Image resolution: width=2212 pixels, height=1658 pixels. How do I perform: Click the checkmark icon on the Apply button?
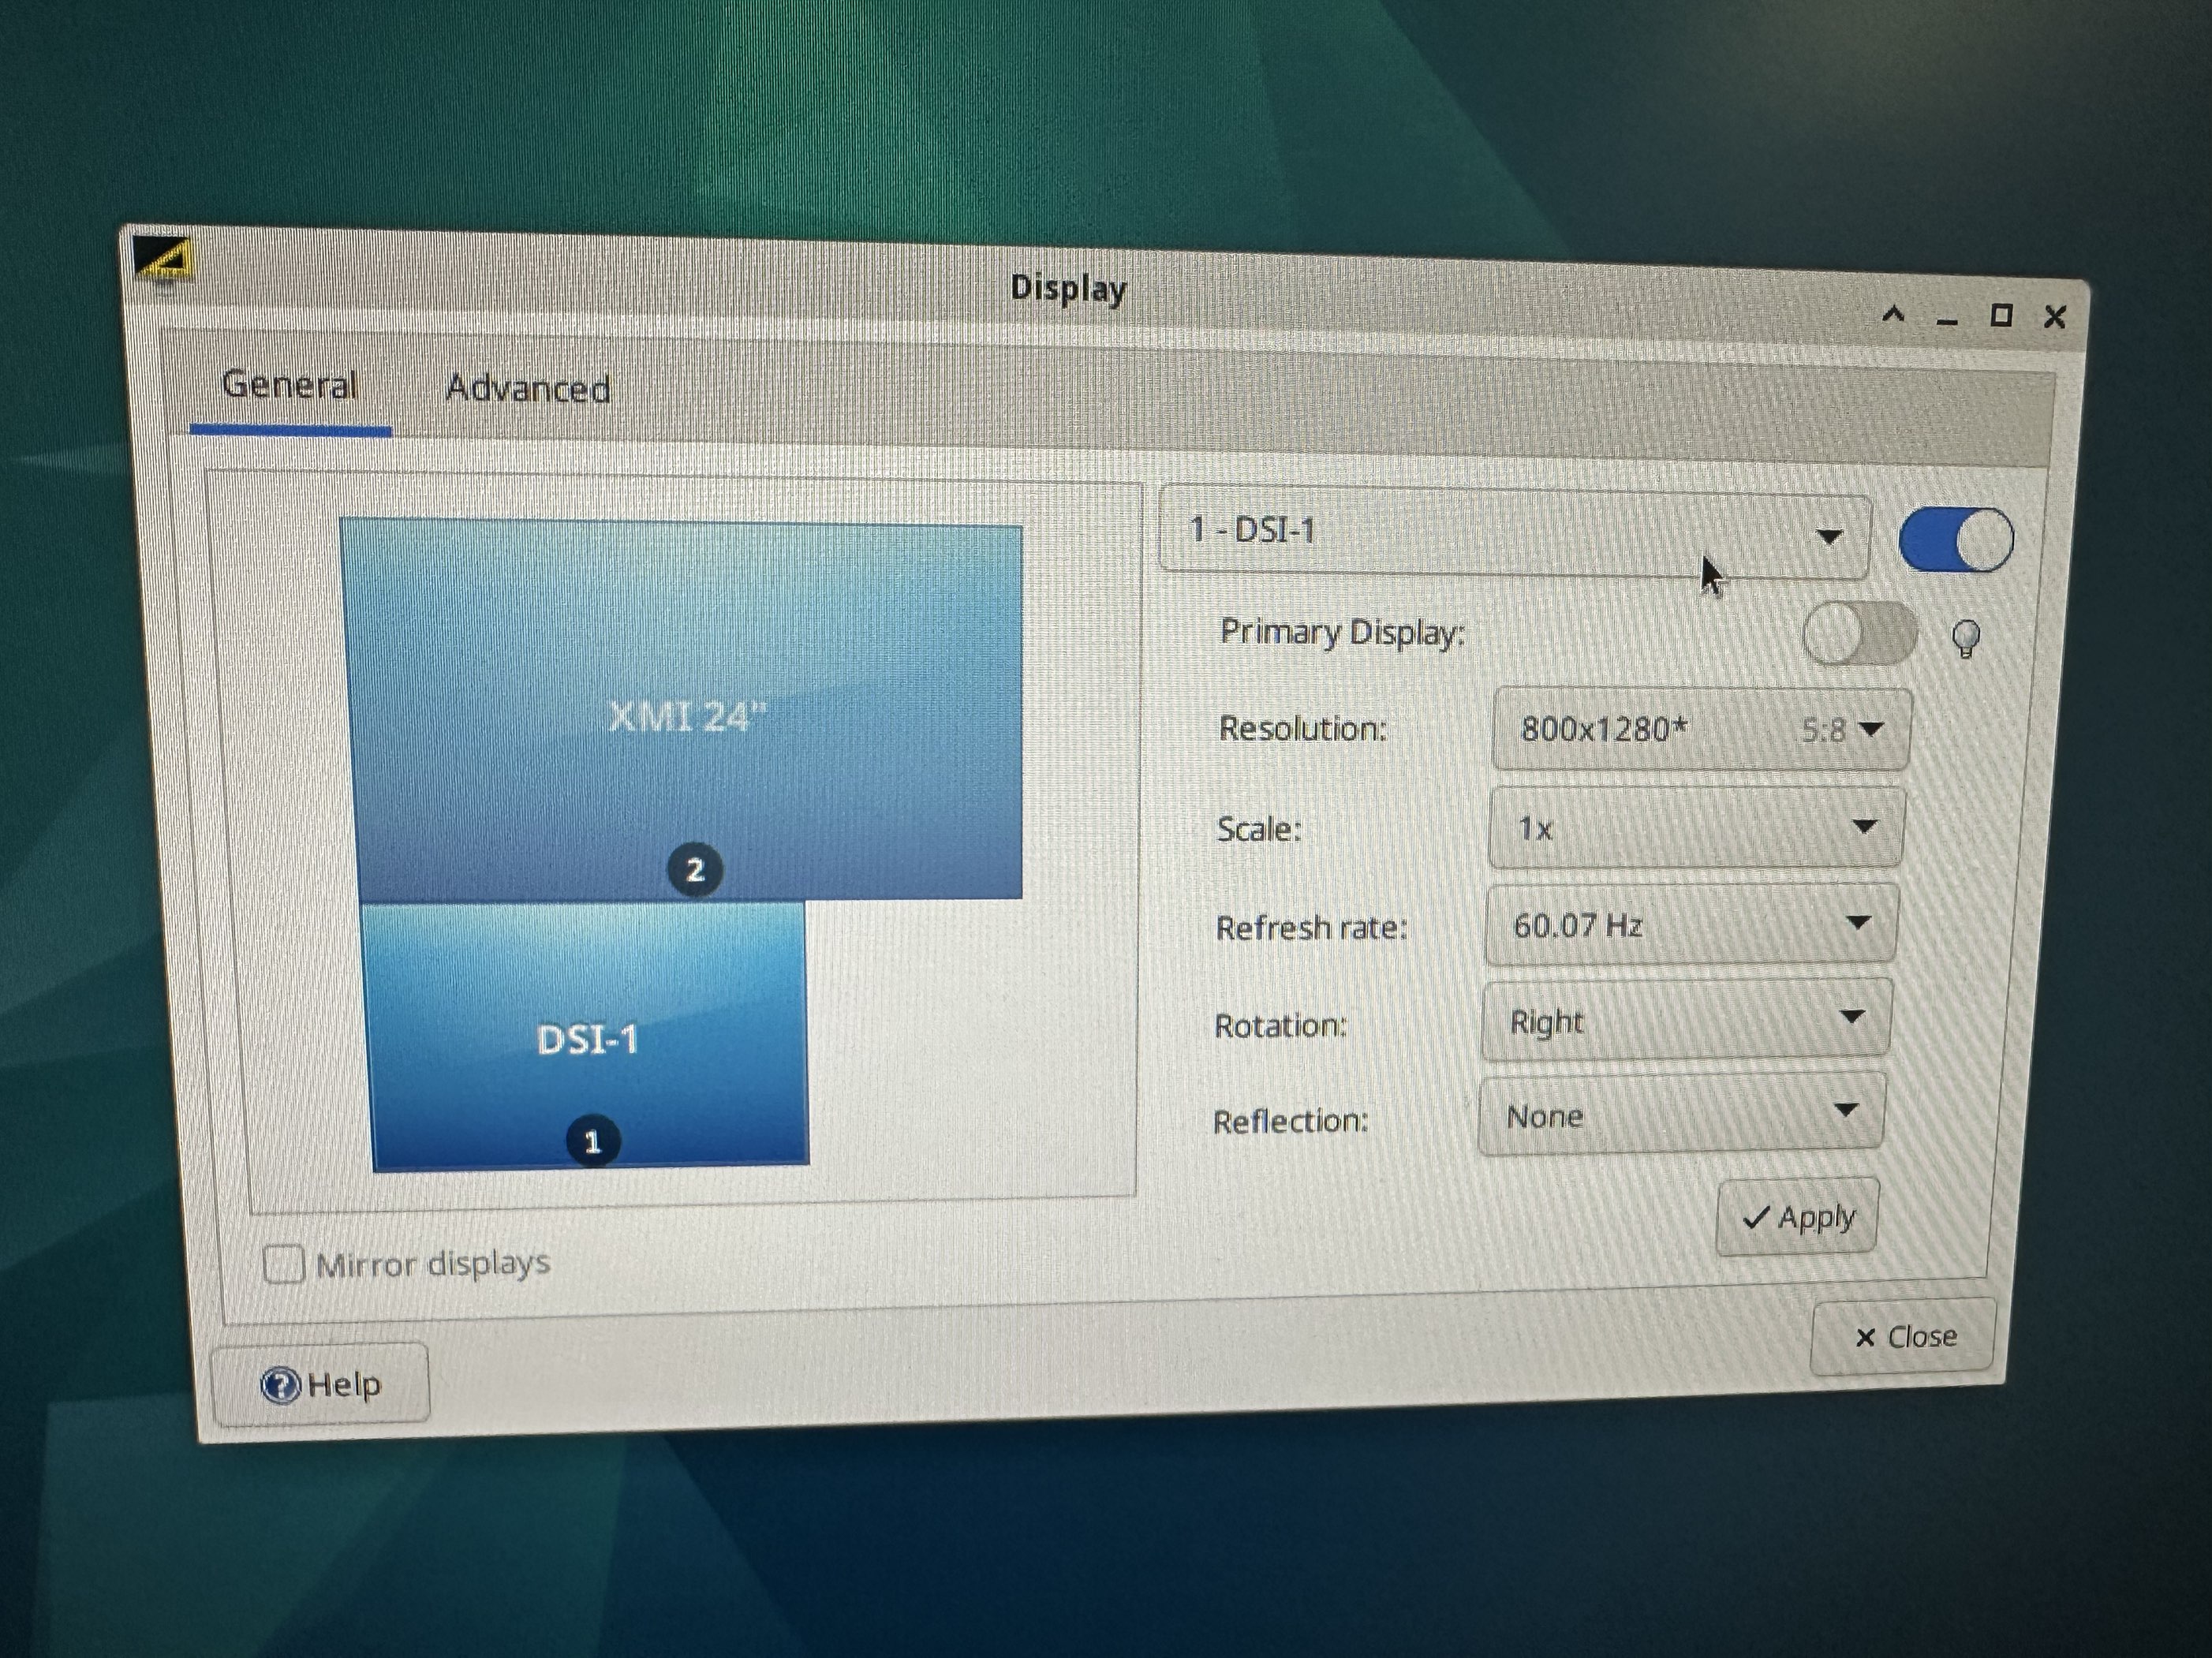(1756, 1217)
